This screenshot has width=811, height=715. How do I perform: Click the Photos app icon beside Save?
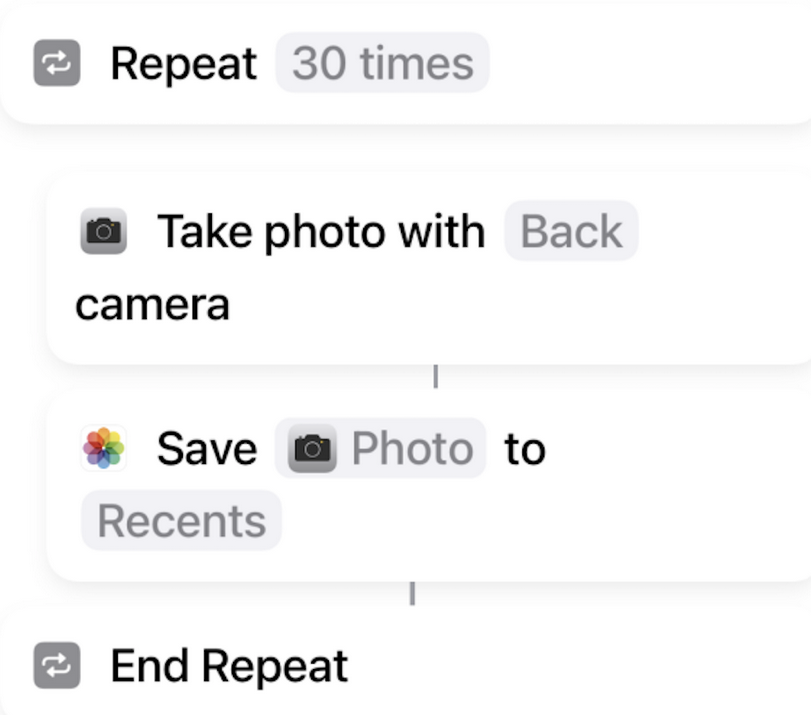coord(103,448)
